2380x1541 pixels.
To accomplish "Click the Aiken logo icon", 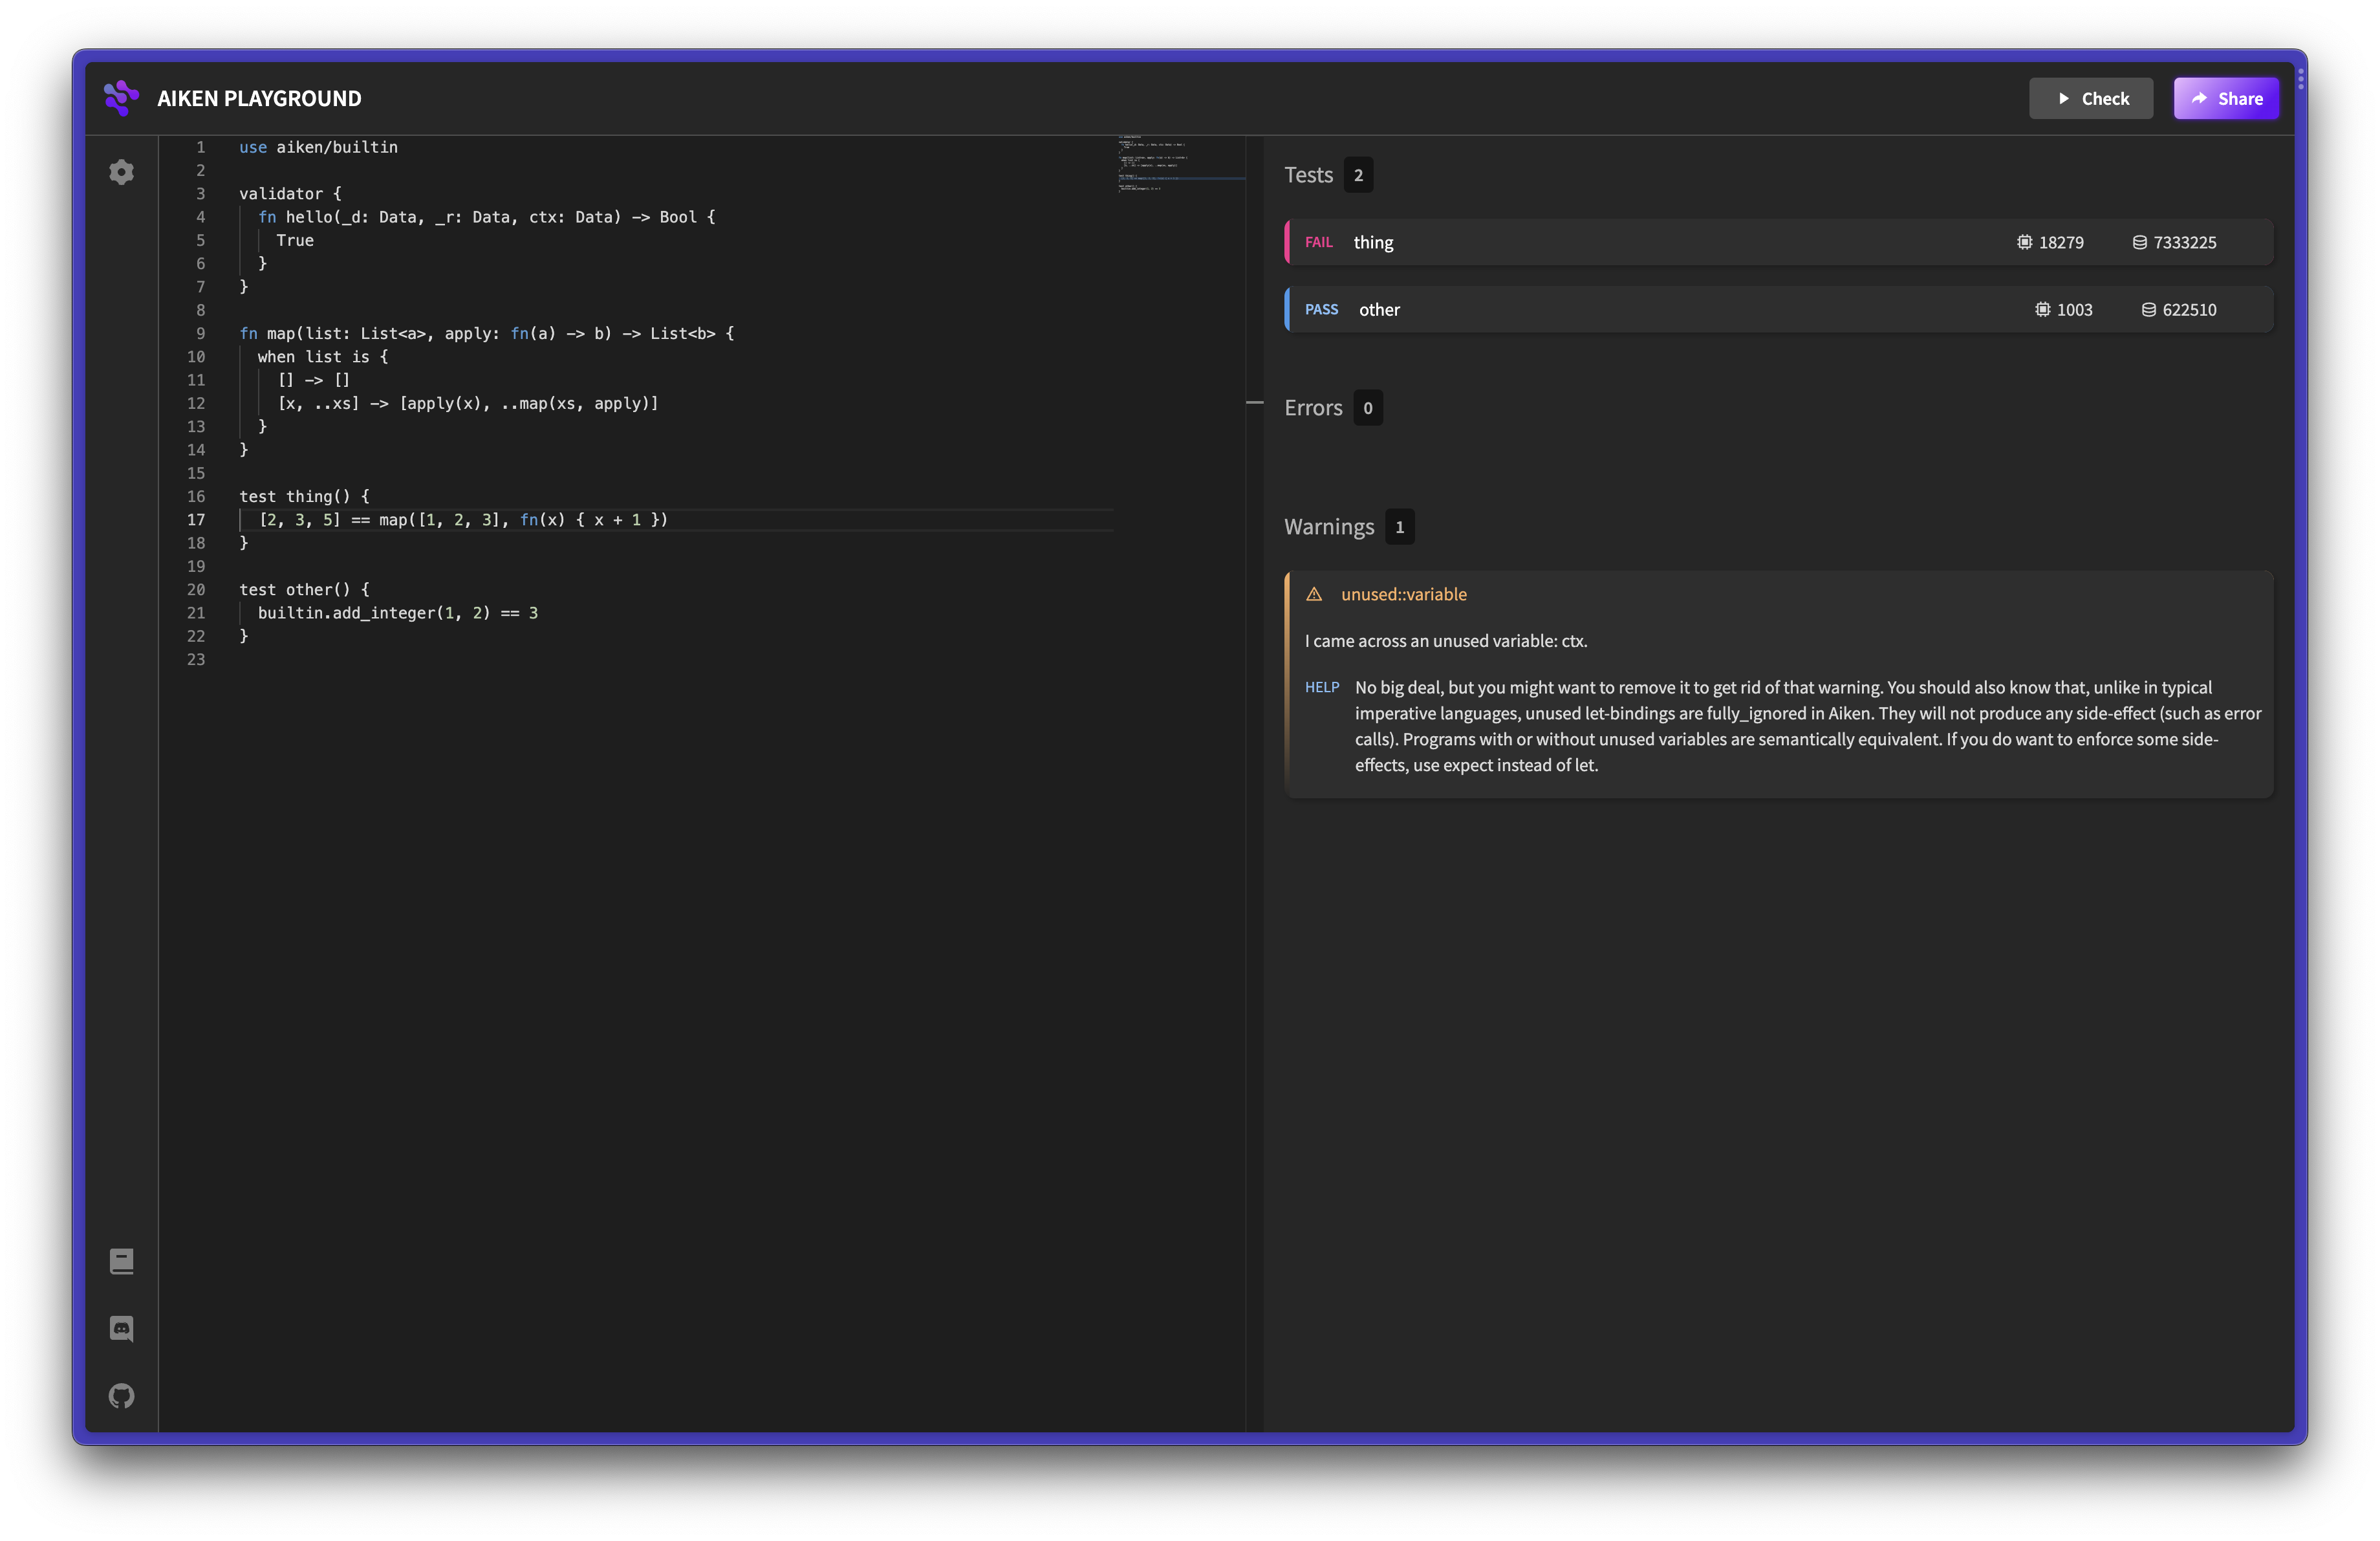I will click(x=121, y=98).
